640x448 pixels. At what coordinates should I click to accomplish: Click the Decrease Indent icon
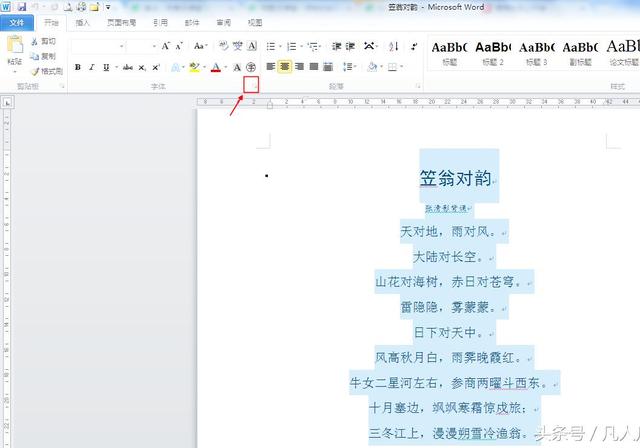(x=336, y=47)
